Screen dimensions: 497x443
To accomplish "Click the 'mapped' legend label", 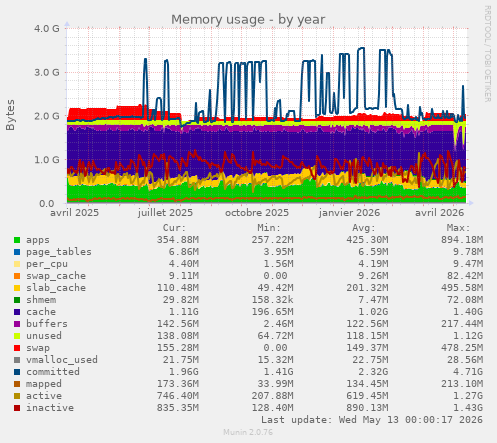I will click(x=44, y=384).
